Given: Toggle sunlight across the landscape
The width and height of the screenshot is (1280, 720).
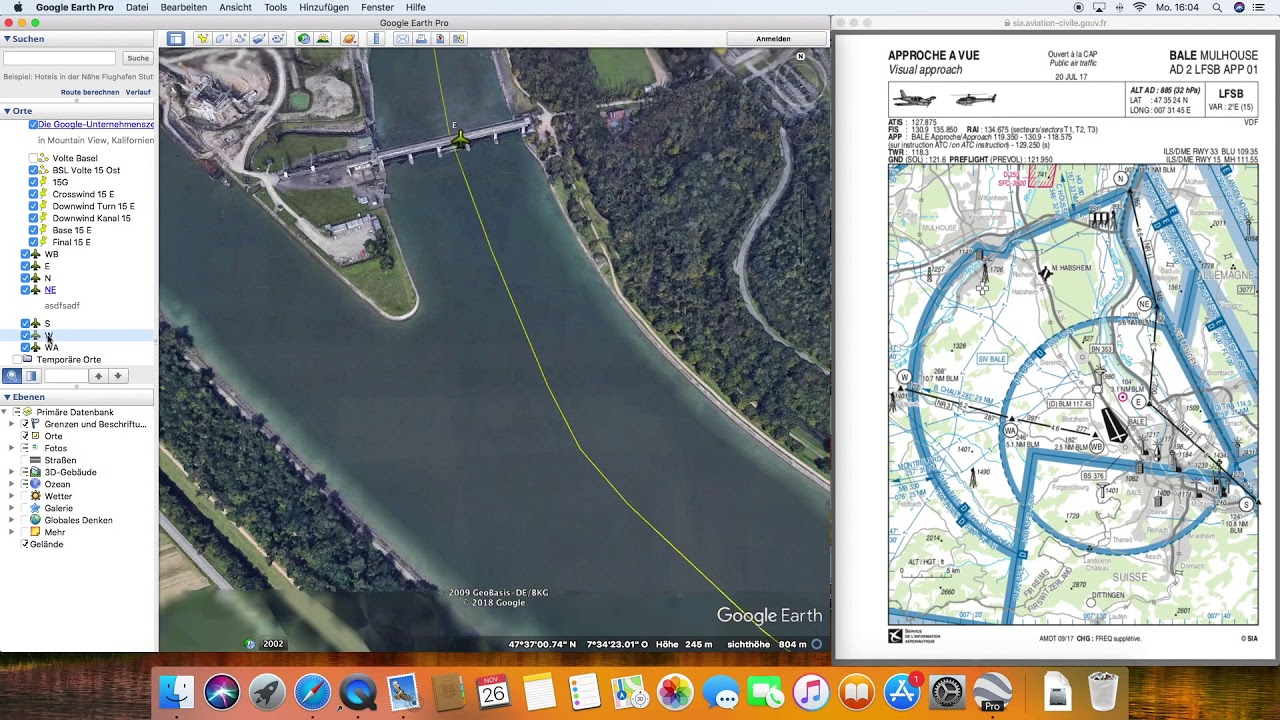Looking at the screenshot, I should pyautogui.click(x=323, y=39).
